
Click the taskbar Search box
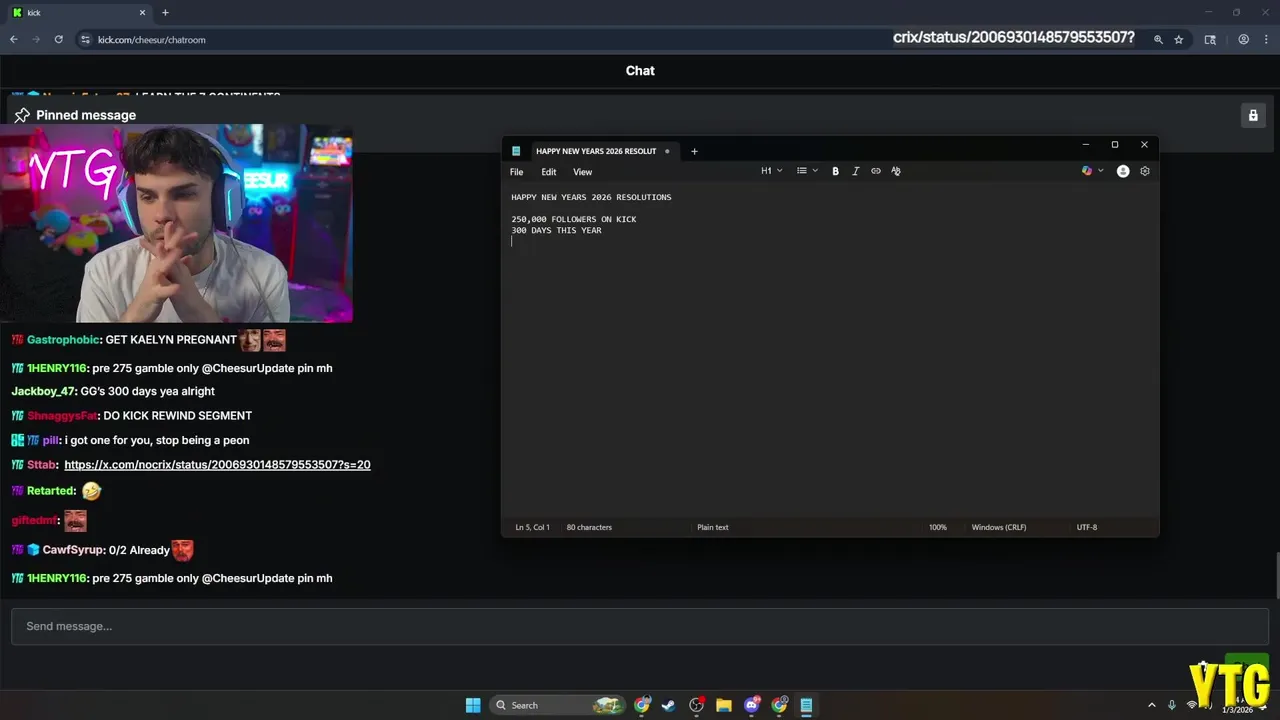558,705
